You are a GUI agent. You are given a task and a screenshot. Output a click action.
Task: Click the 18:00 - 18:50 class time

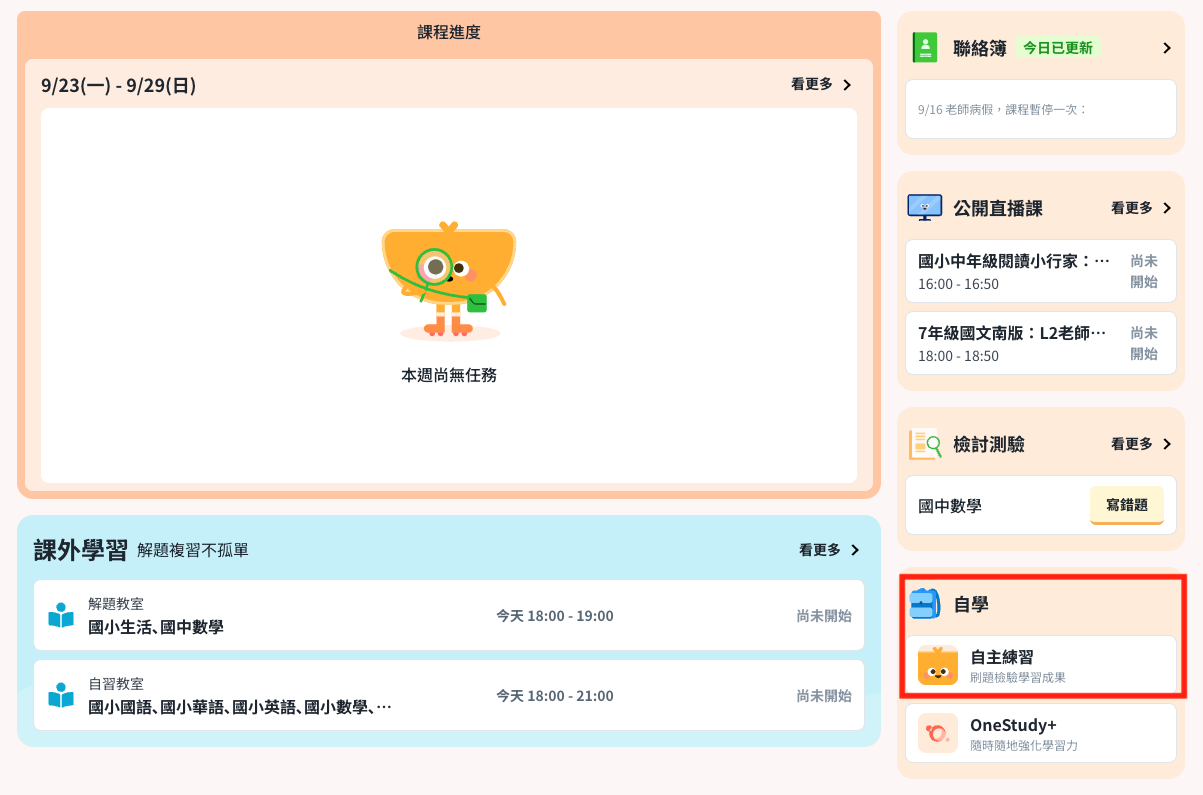coord(958,356)
